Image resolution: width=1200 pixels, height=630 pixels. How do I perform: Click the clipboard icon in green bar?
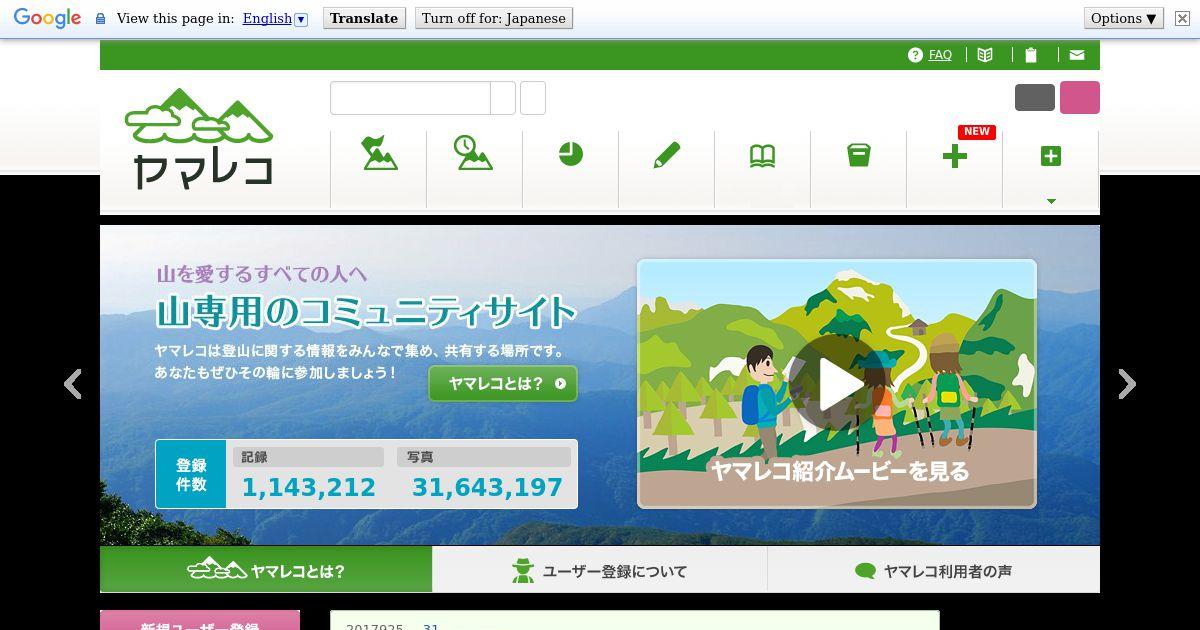click(1031, 55)
